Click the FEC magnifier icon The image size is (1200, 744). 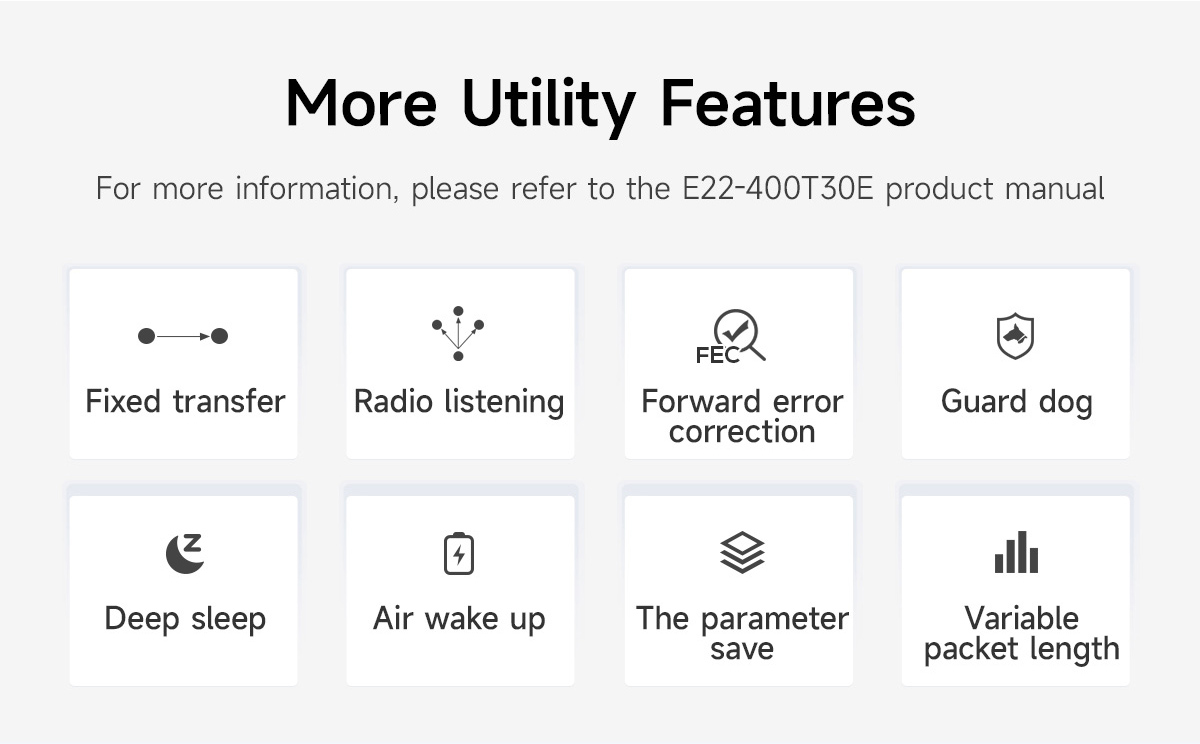point(731,336)
